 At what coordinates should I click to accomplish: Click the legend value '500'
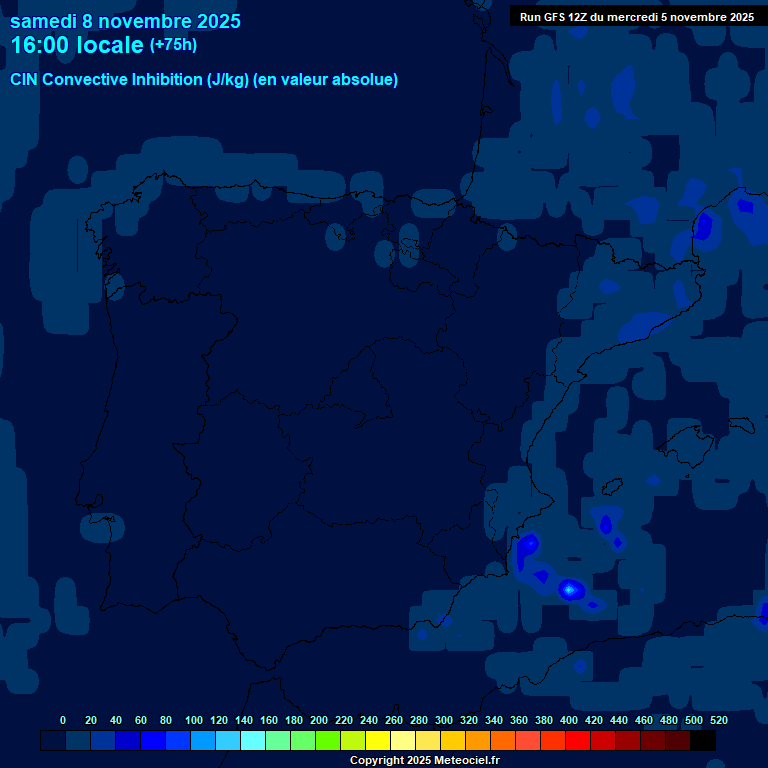coord(694,720)
